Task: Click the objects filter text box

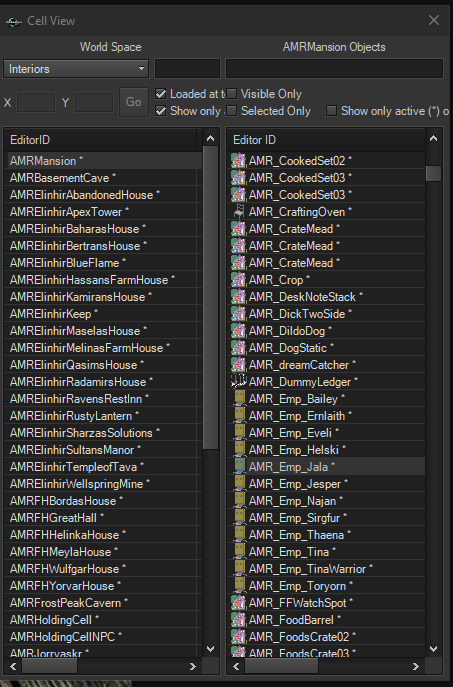Action: coord(334,69)
